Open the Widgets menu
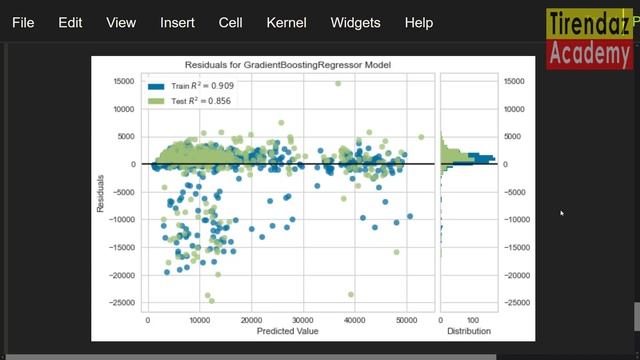This screenshot has width=640, height=360. tap(355, 23)
